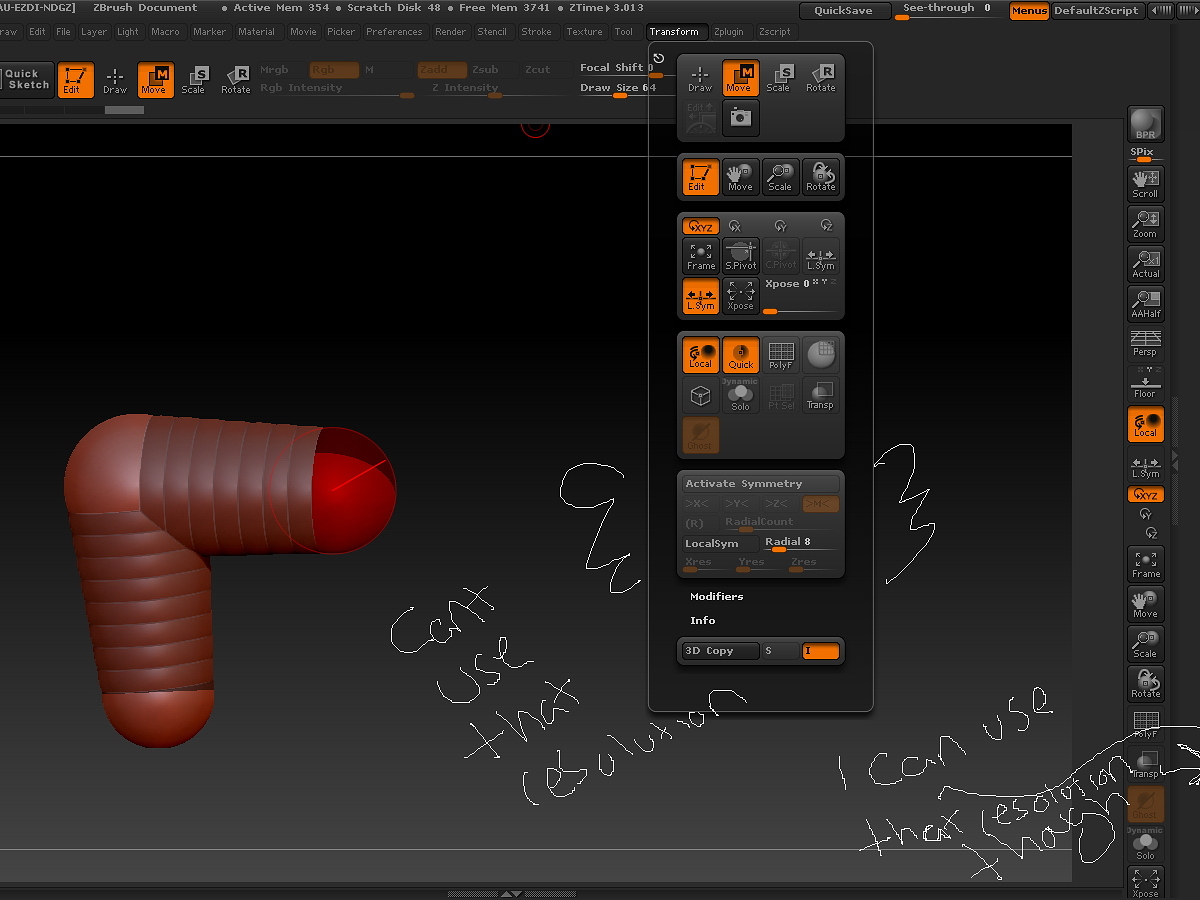Viewport: 1200px width, 900px height.
Task: Click AAHalf icon on right shelf
Action: click(1145, 304)
